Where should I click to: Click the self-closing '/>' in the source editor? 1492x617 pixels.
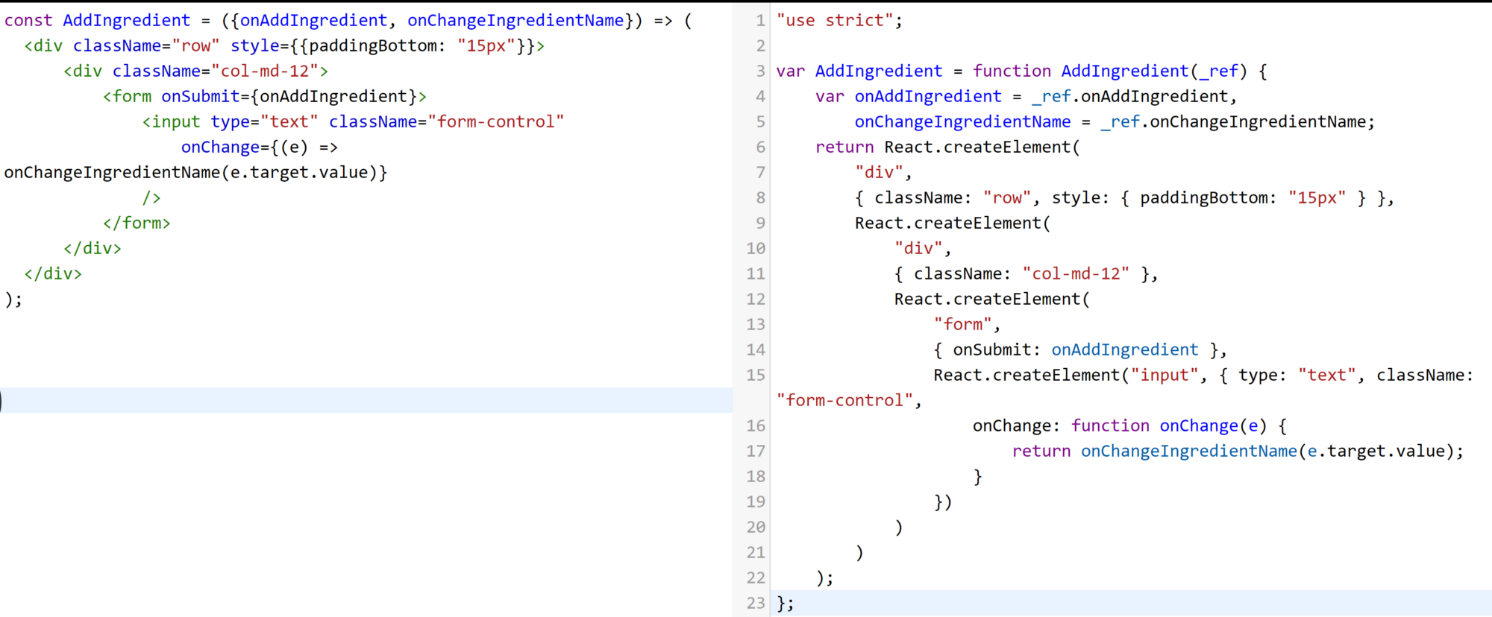[151, 198]
